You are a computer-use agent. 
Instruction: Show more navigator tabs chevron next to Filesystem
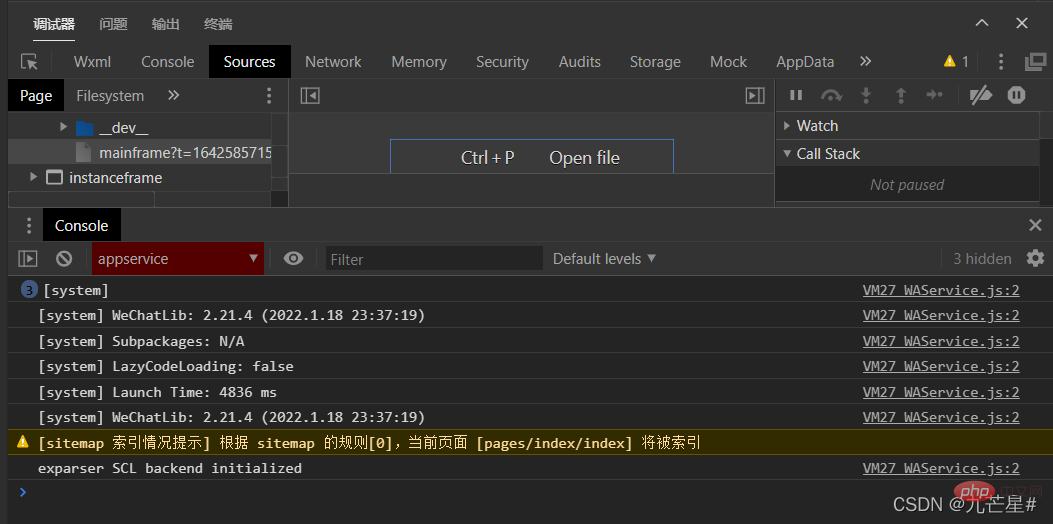pos(173,95)
